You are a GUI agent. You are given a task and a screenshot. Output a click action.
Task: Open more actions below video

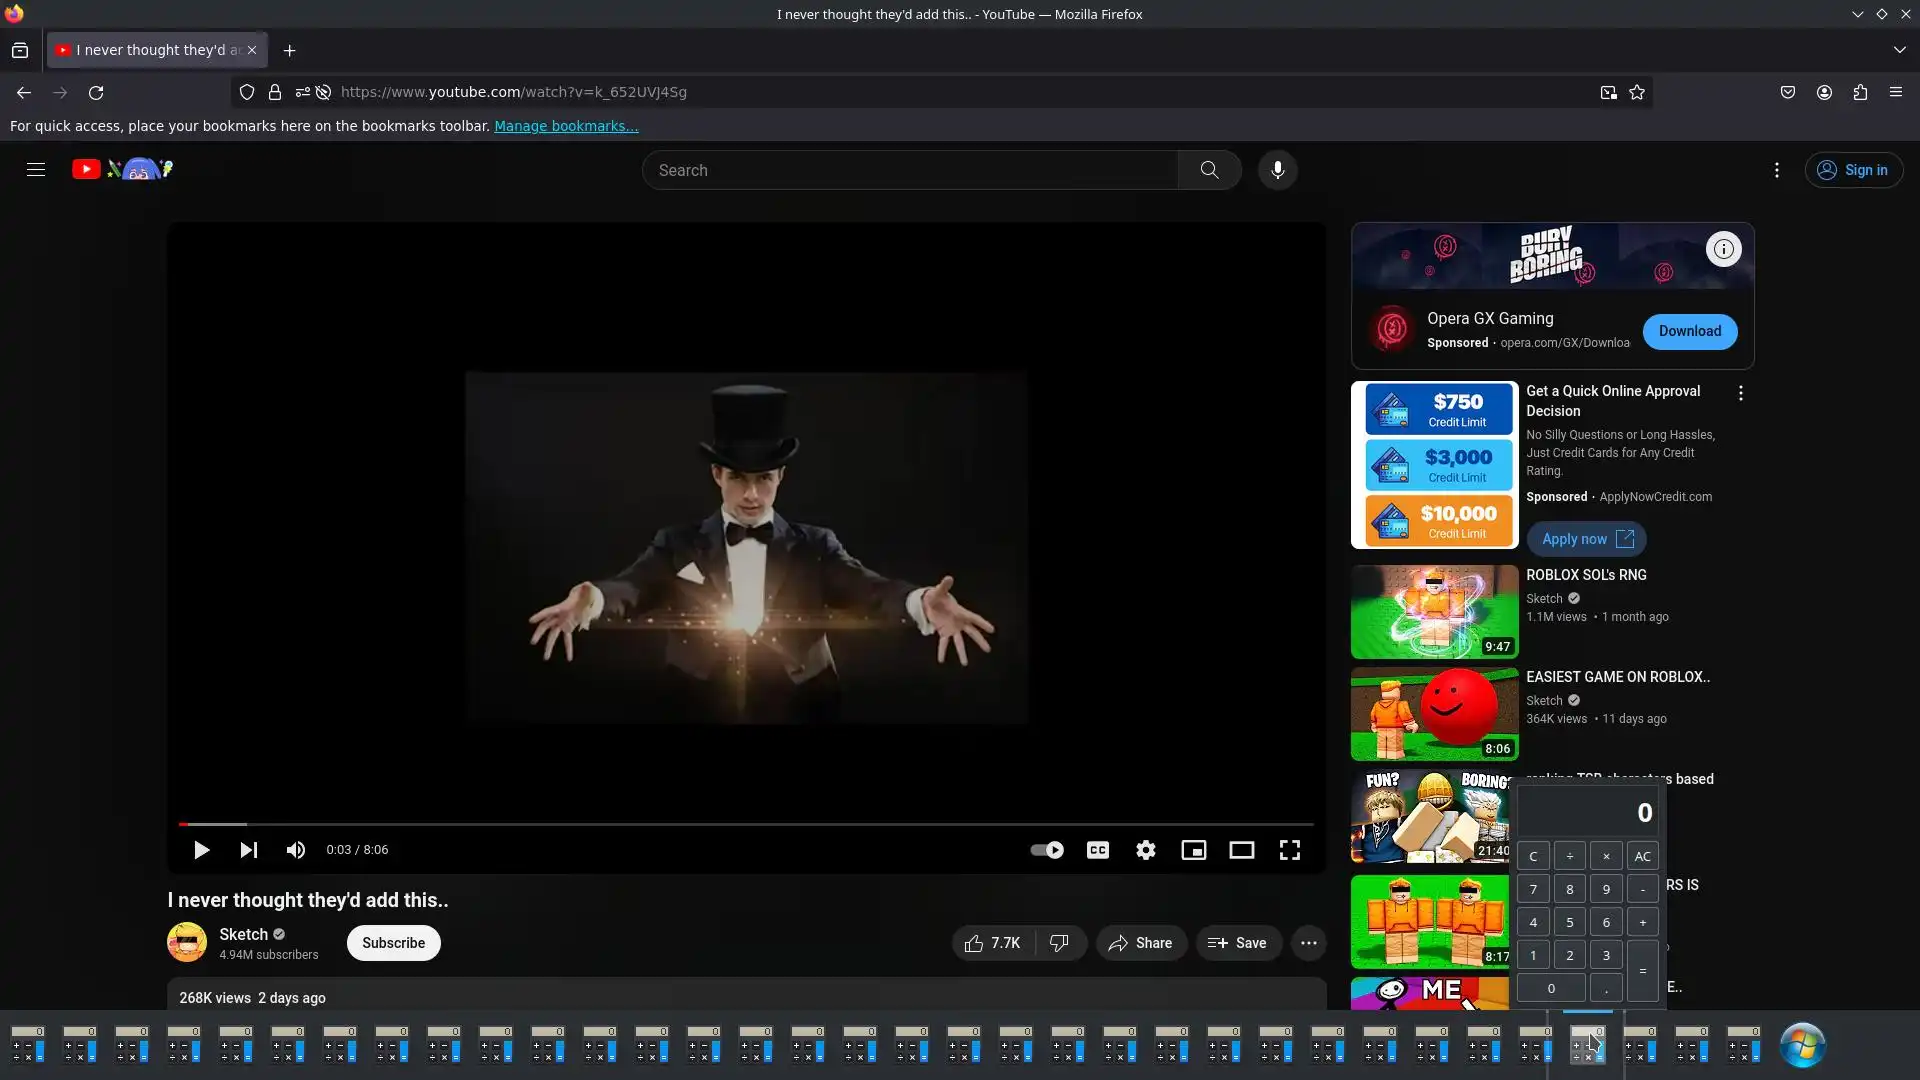click(x=1308, y=943)
